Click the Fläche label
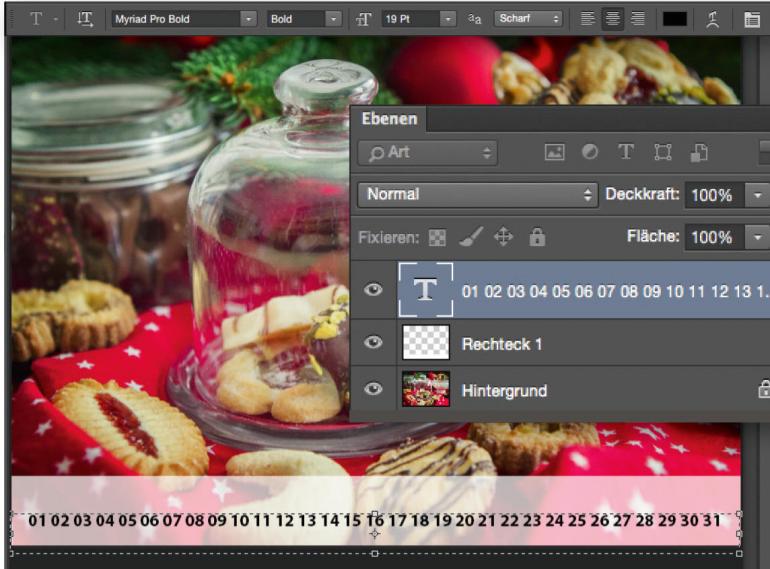This screenshot has height=569, width=770. tap(653, 236)
